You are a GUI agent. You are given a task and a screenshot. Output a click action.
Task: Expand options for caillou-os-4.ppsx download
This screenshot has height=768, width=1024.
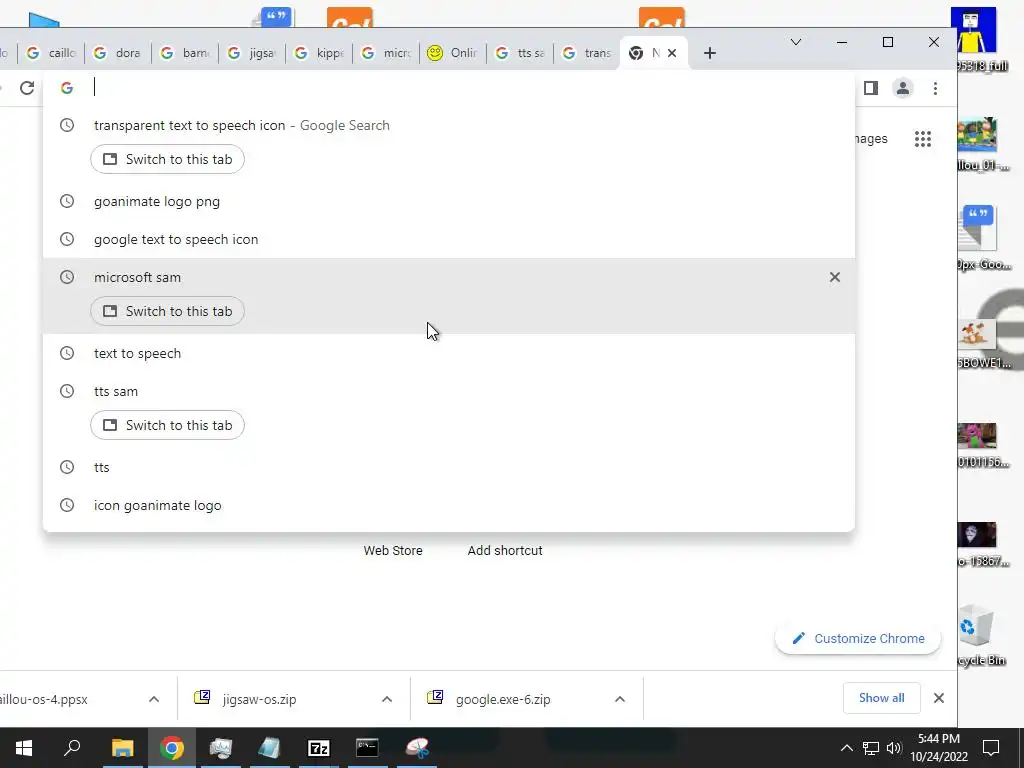tap(153, 699)
